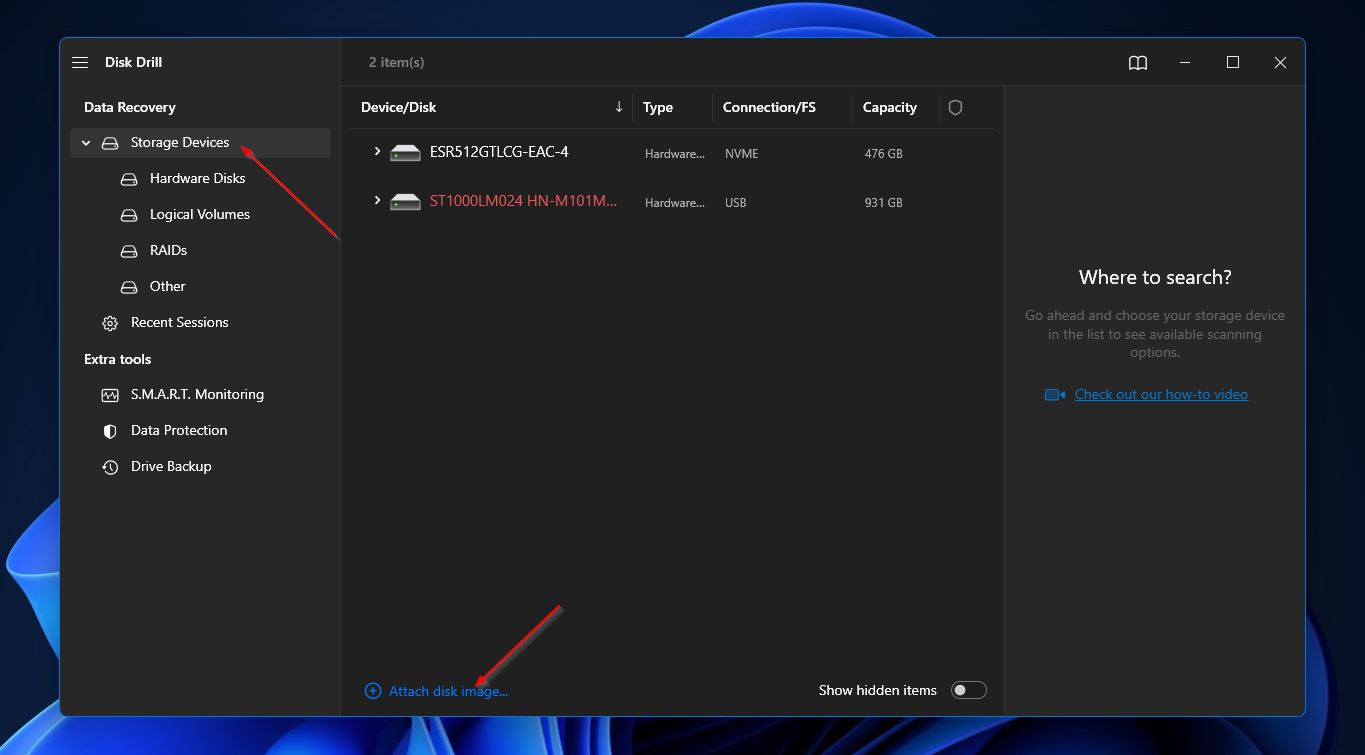Click the shield column header icon
Viewport: 1365px width, 755px height.
[x=955, y=107]
